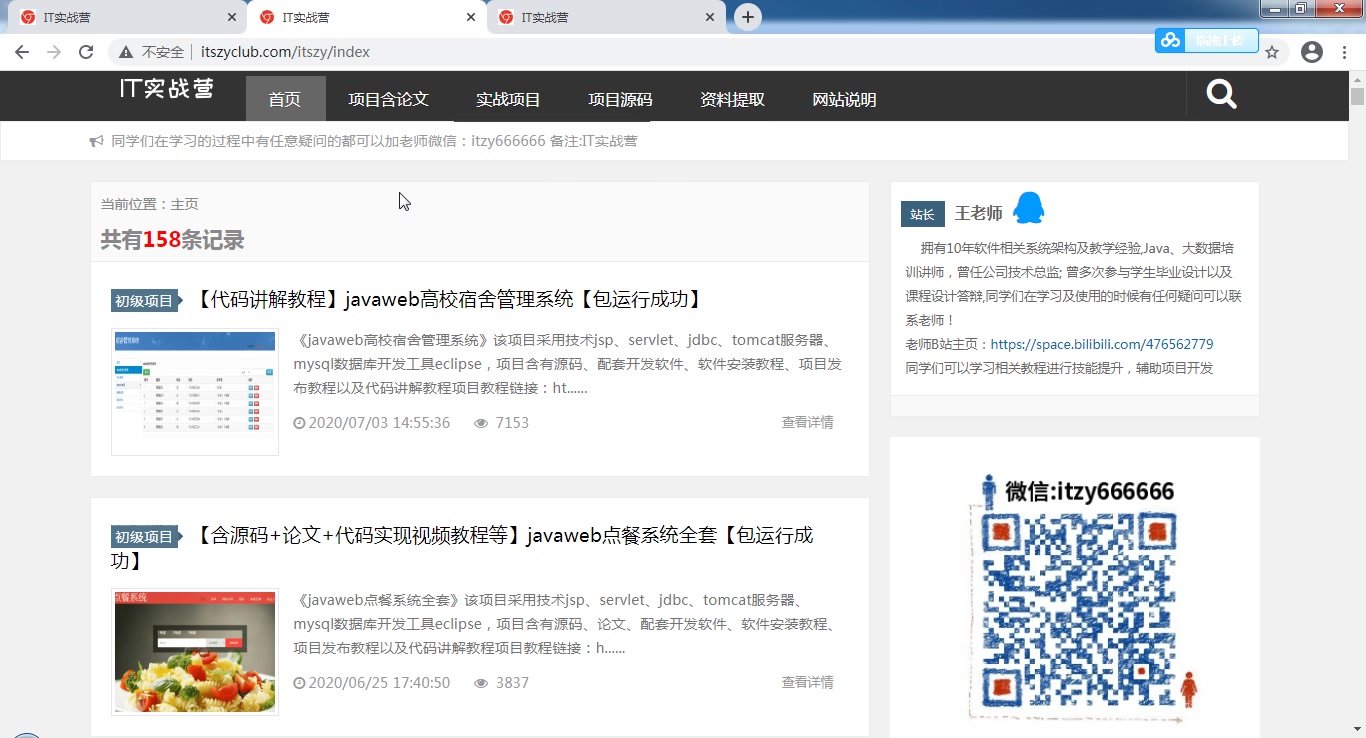Click the browser forward arrow
Screen dimensions: 1366x738
pos(54,52)
